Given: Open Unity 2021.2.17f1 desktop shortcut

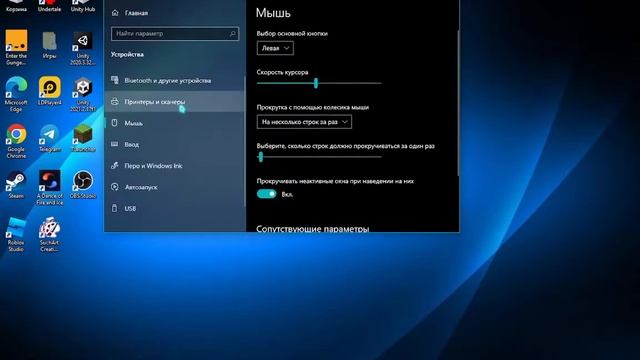Looking at the screenshot, I should pyautogui.click(x=82, y=95).
